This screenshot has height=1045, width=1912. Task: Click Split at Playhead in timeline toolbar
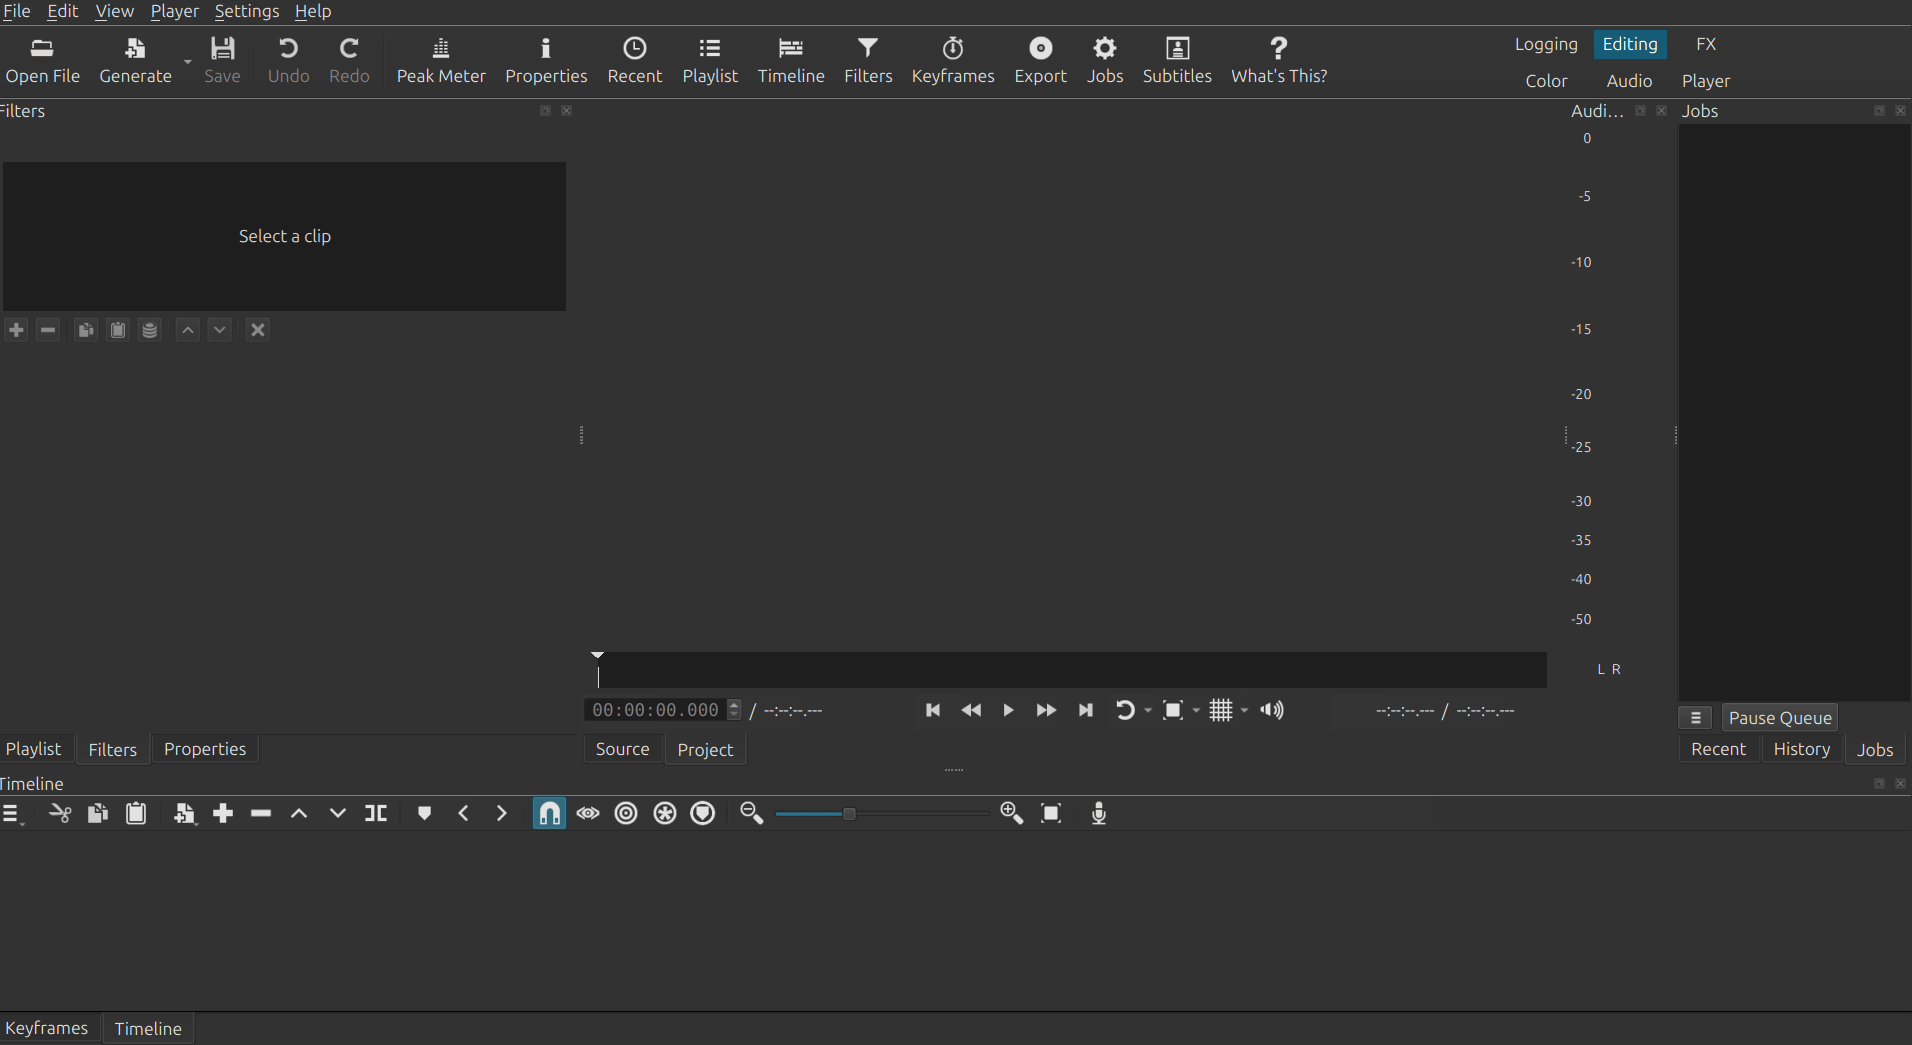tap(376, 813)
